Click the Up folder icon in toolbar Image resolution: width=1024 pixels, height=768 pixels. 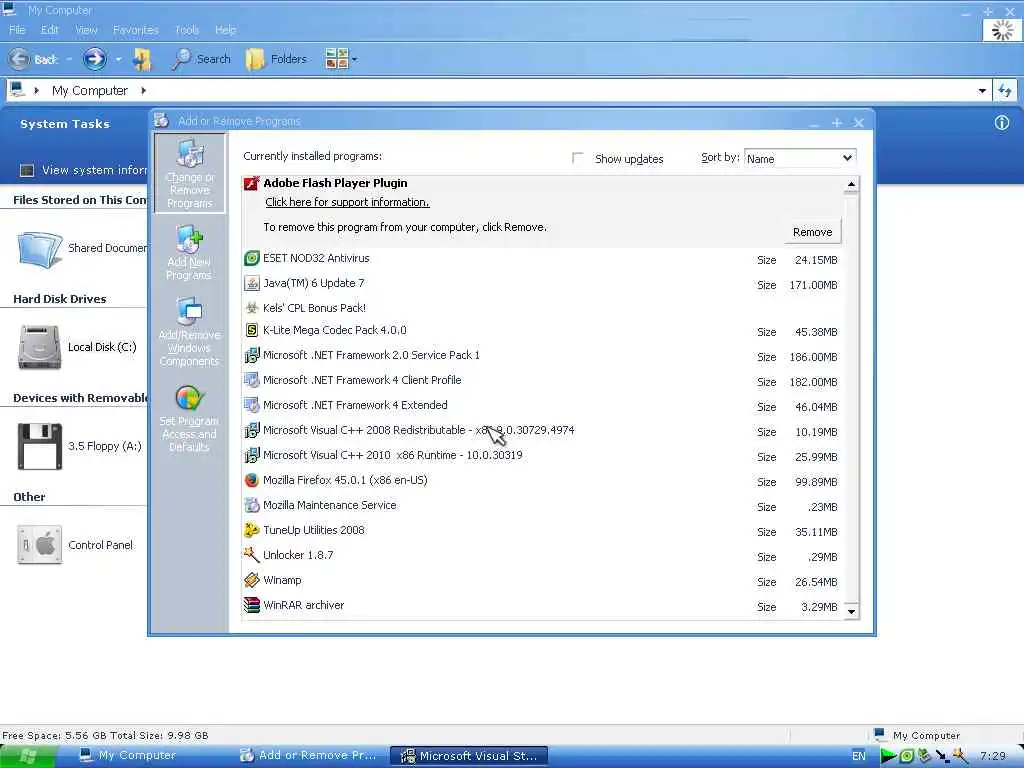pos(142,59)
